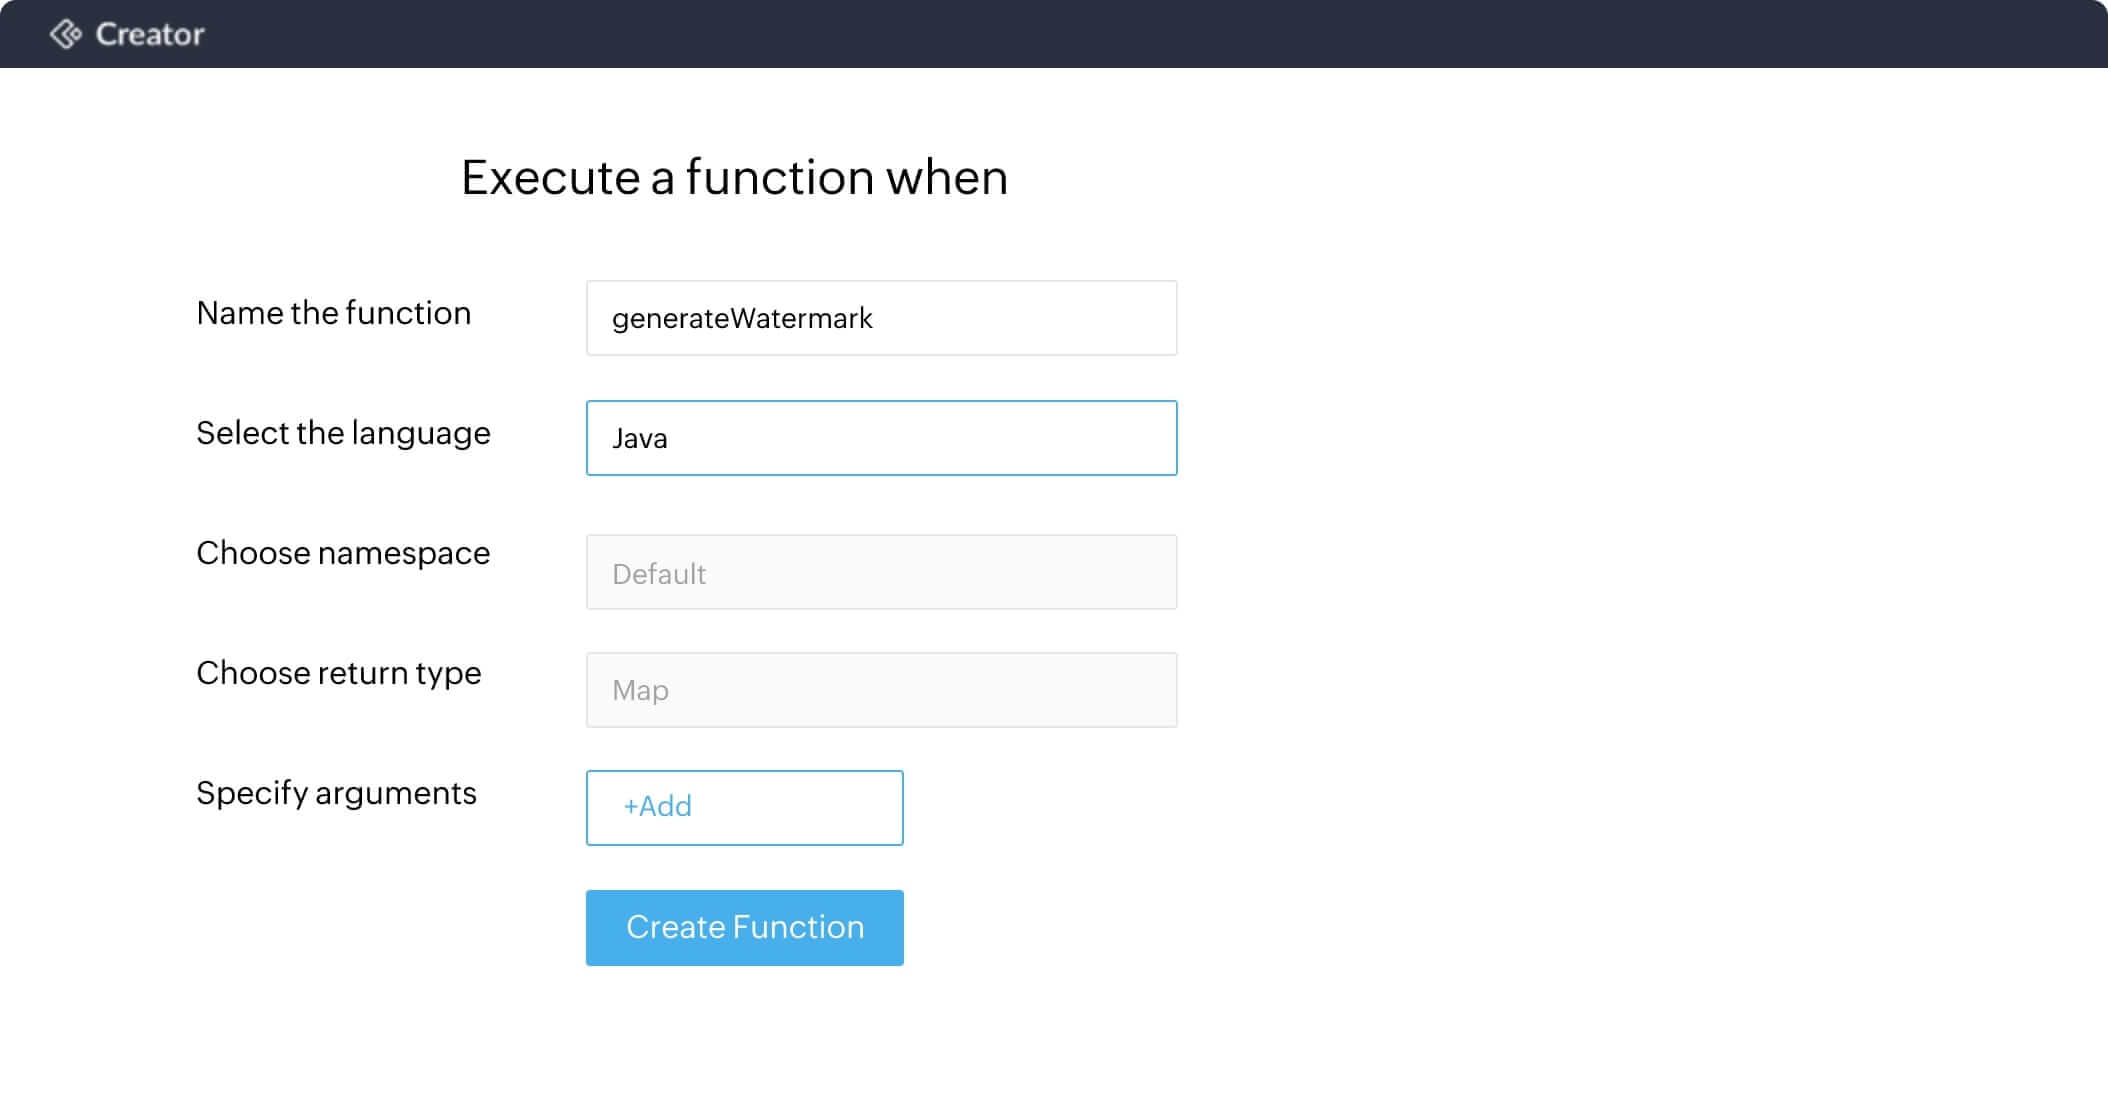Click the "Choose namespace" label

pos(343,553)
